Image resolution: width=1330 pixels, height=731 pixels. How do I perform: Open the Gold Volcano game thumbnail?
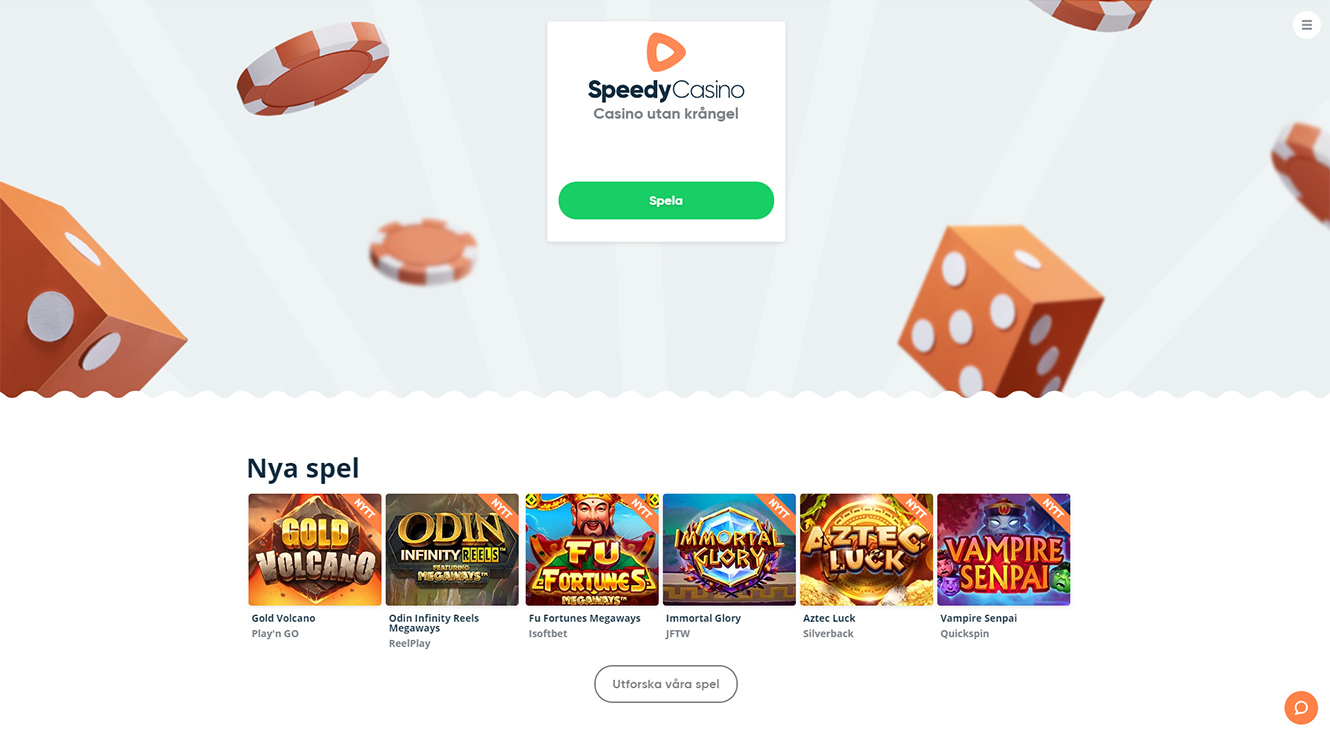[315, 549]
